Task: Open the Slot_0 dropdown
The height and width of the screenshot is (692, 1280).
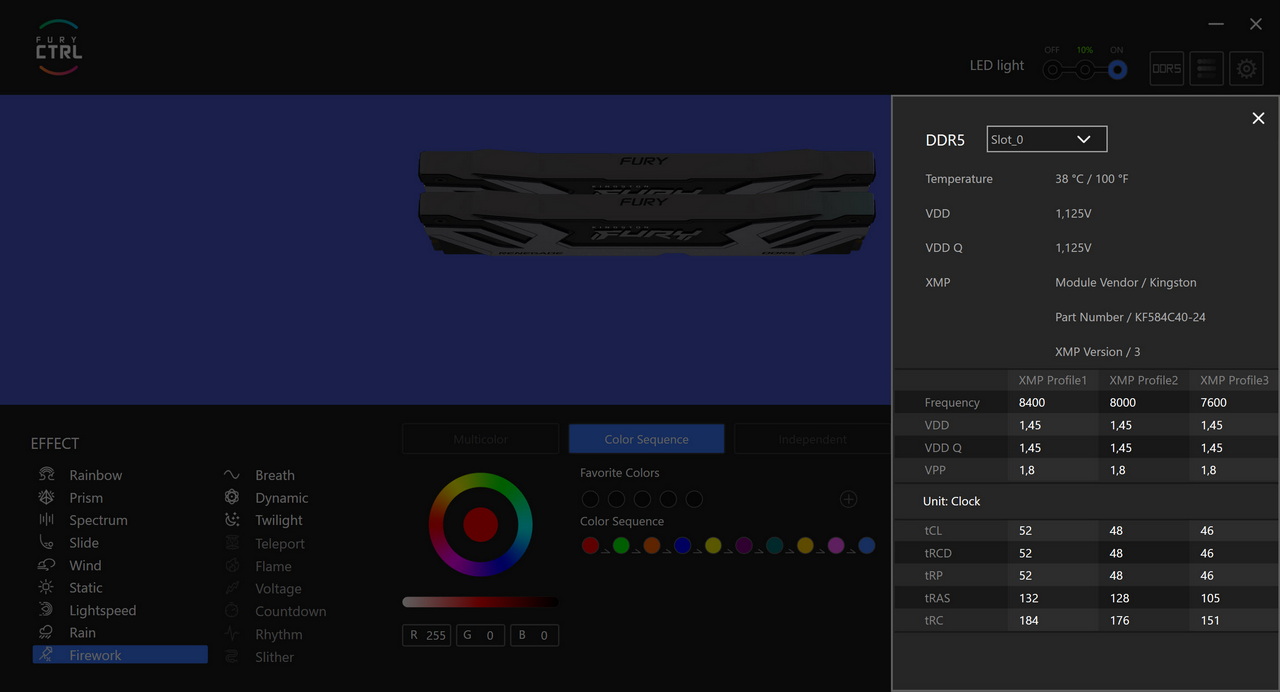Action: click(1047, 139)
